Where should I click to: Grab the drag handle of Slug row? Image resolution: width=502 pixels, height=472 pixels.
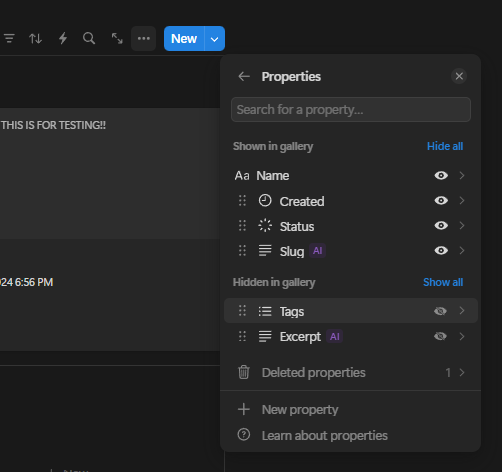[x=242, y=251]
